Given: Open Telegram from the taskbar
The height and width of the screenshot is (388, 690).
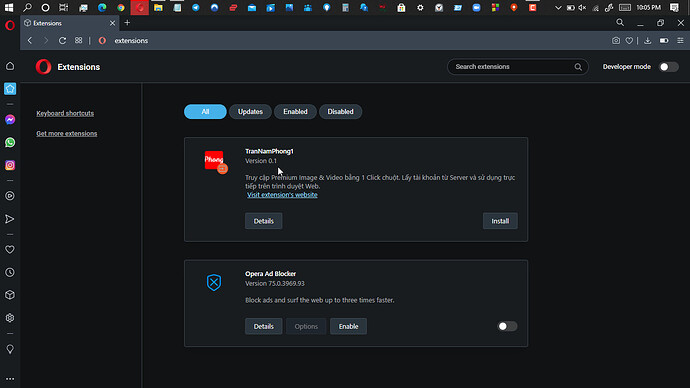Looking at the screenshot, I should [x=195, y=7].
